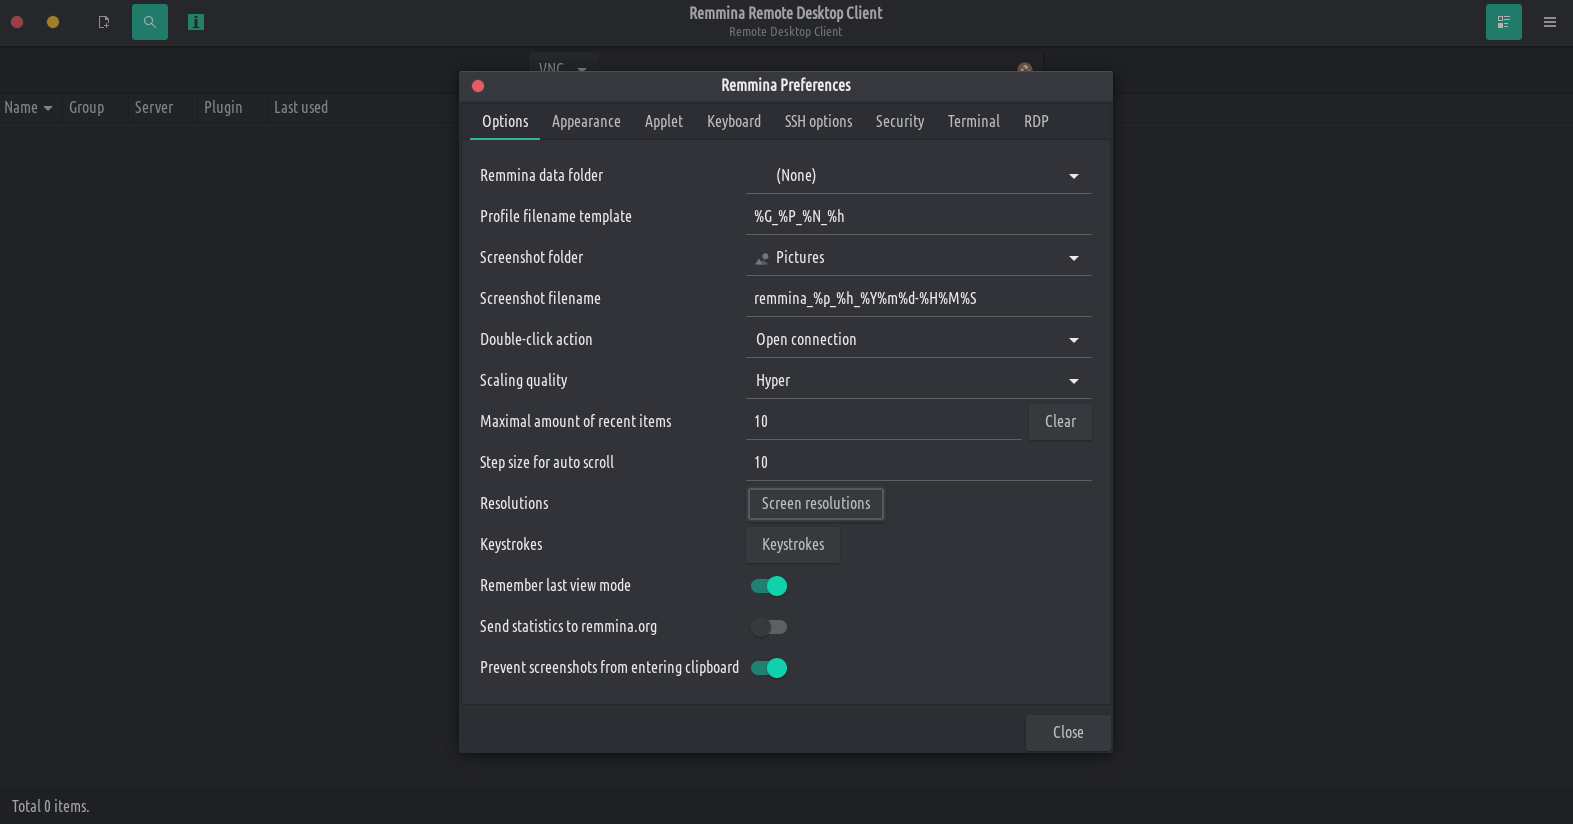Viewport: 1573px width, 824px height.
Task: Click the new connection profile icon
Action: tap(103, 22)
